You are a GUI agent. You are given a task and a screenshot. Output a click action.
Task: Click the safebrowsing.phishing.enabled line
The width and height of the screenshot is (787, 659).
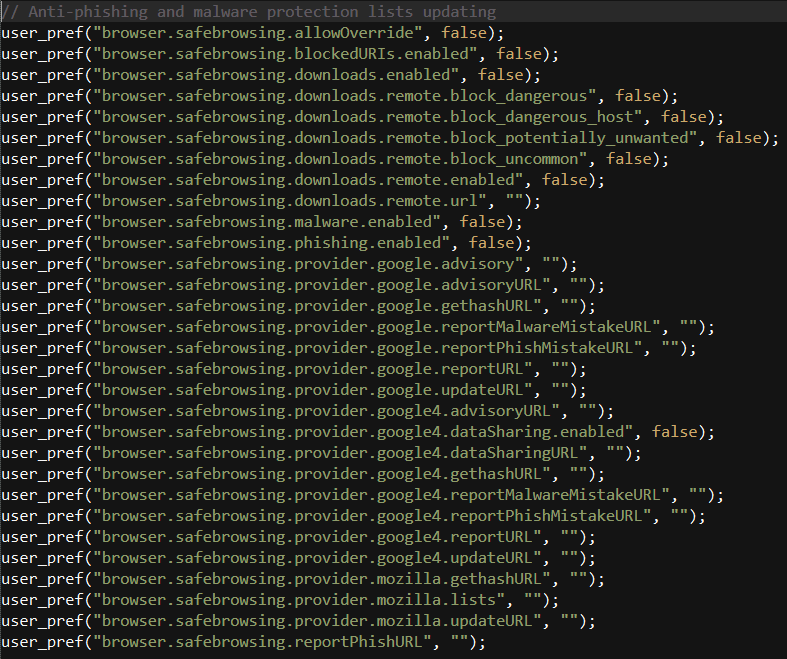pos(267,243)
